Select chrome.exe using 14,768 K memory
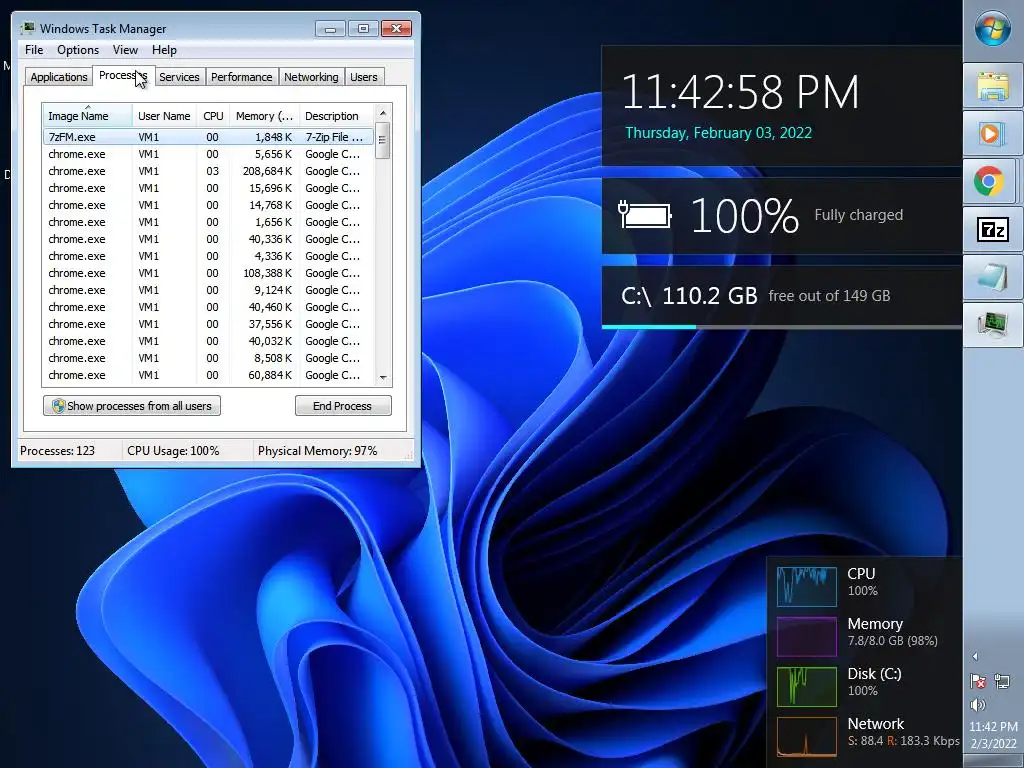Screen dimensions: 1024x768 pyautogui.click(x=208, y=205)
